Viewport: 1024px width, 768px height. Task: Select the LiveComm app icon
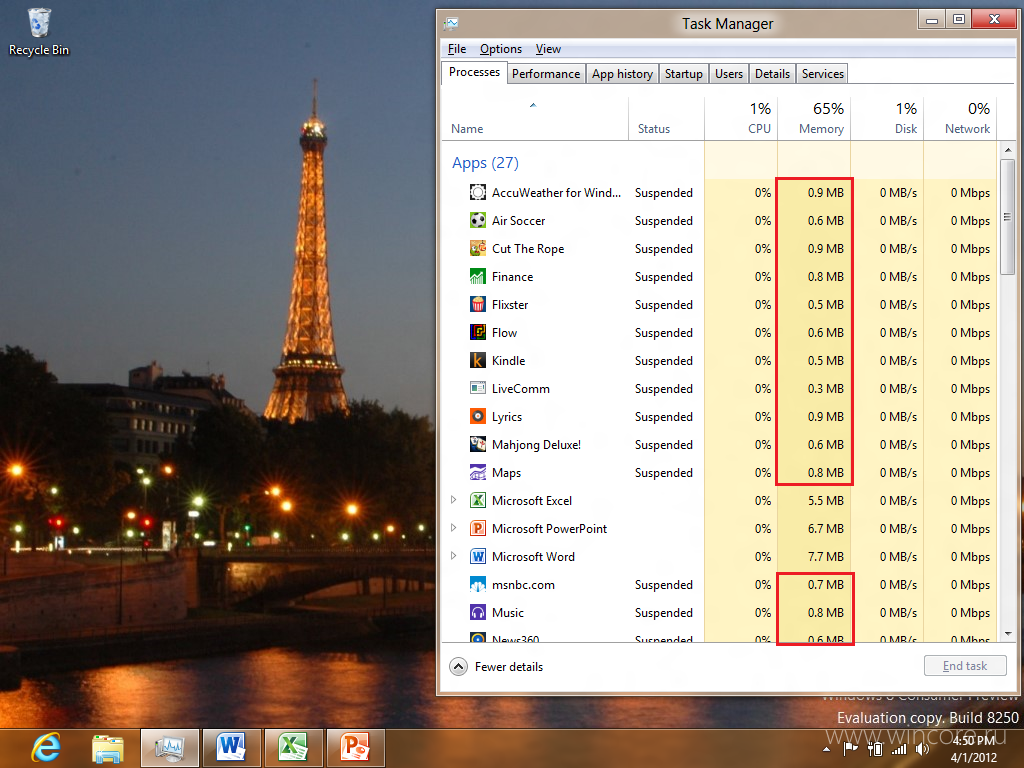pyautogui.click(x=477, y=389)
